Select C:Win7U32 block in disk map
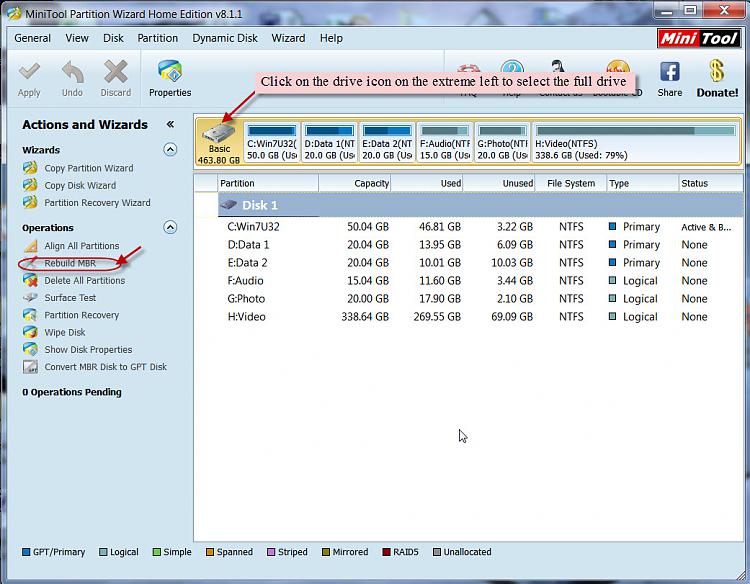This screenshot has width=750, height=584. click(x=272, y=143)
